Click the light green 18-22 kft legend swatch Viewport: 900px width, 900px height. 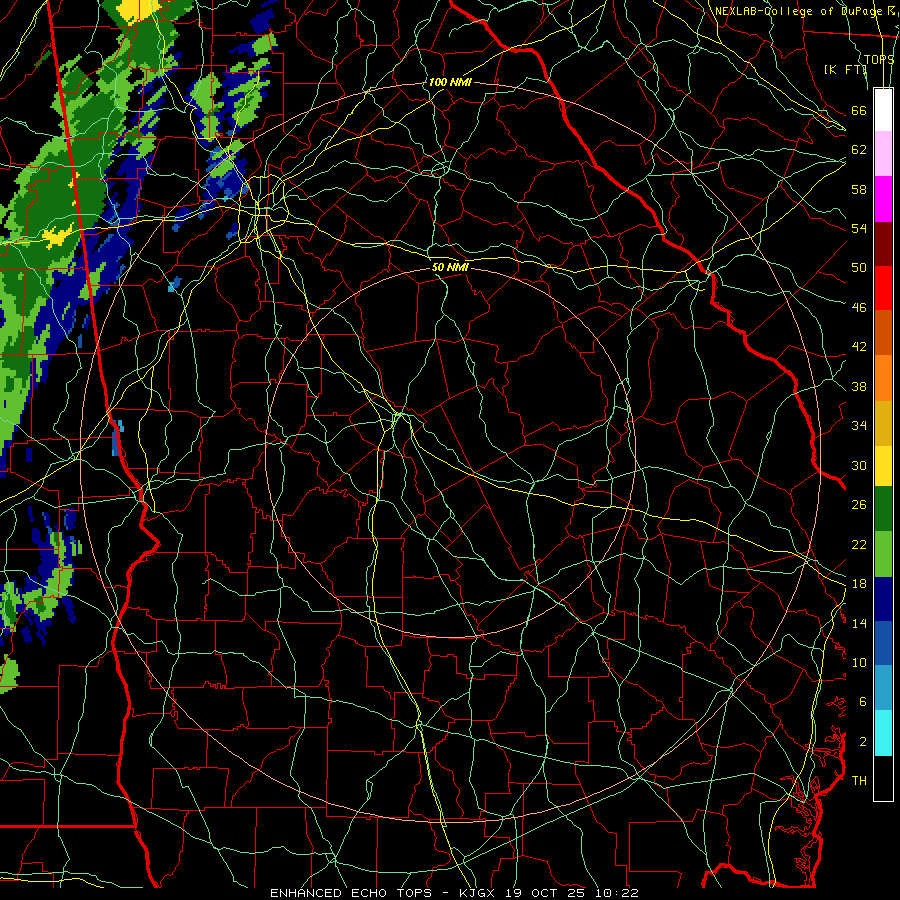point(883,554)
